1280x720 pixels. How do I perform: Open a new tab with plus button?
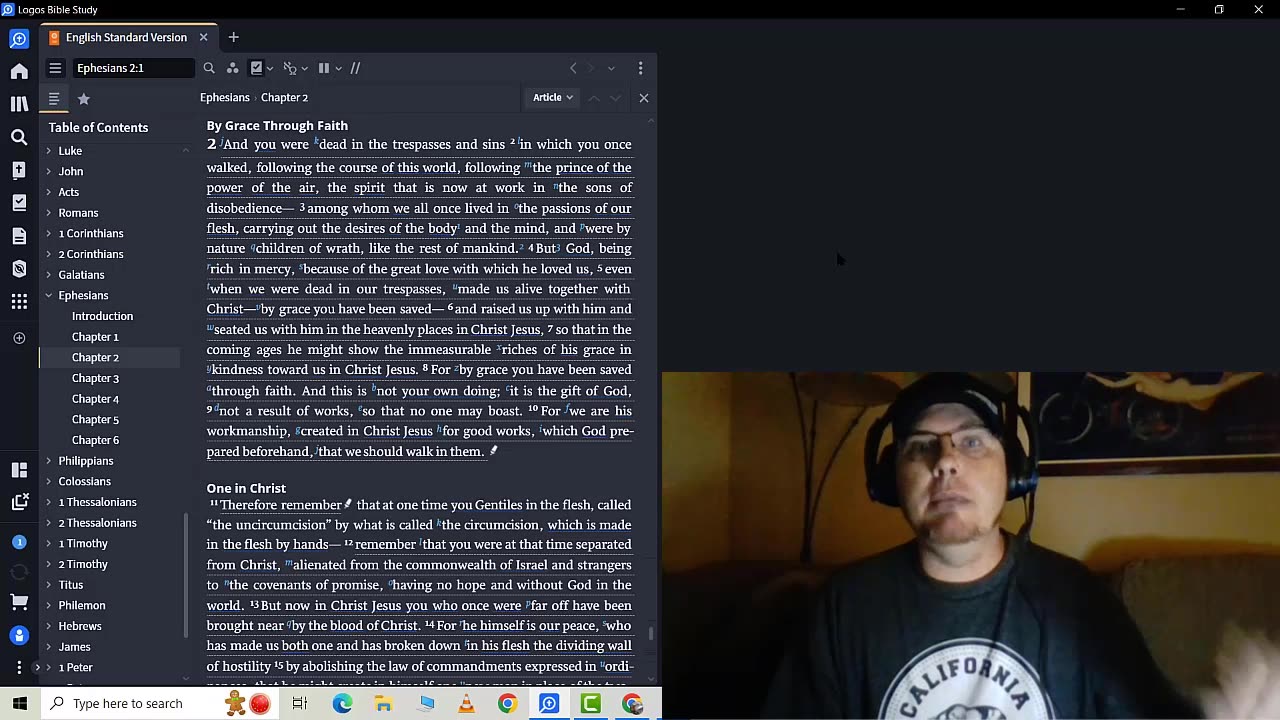233,37
